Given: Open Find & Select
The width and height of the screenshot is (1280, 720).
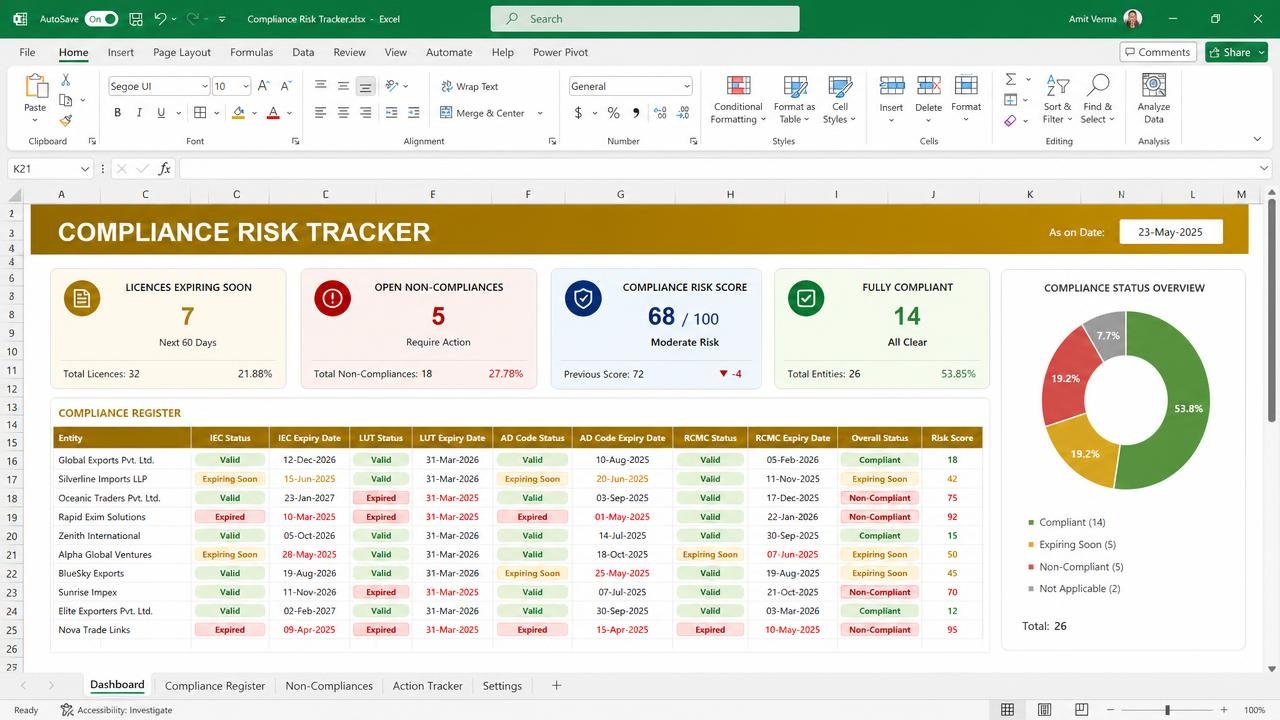Looking at the screenshot, I should coord(1097,100).
